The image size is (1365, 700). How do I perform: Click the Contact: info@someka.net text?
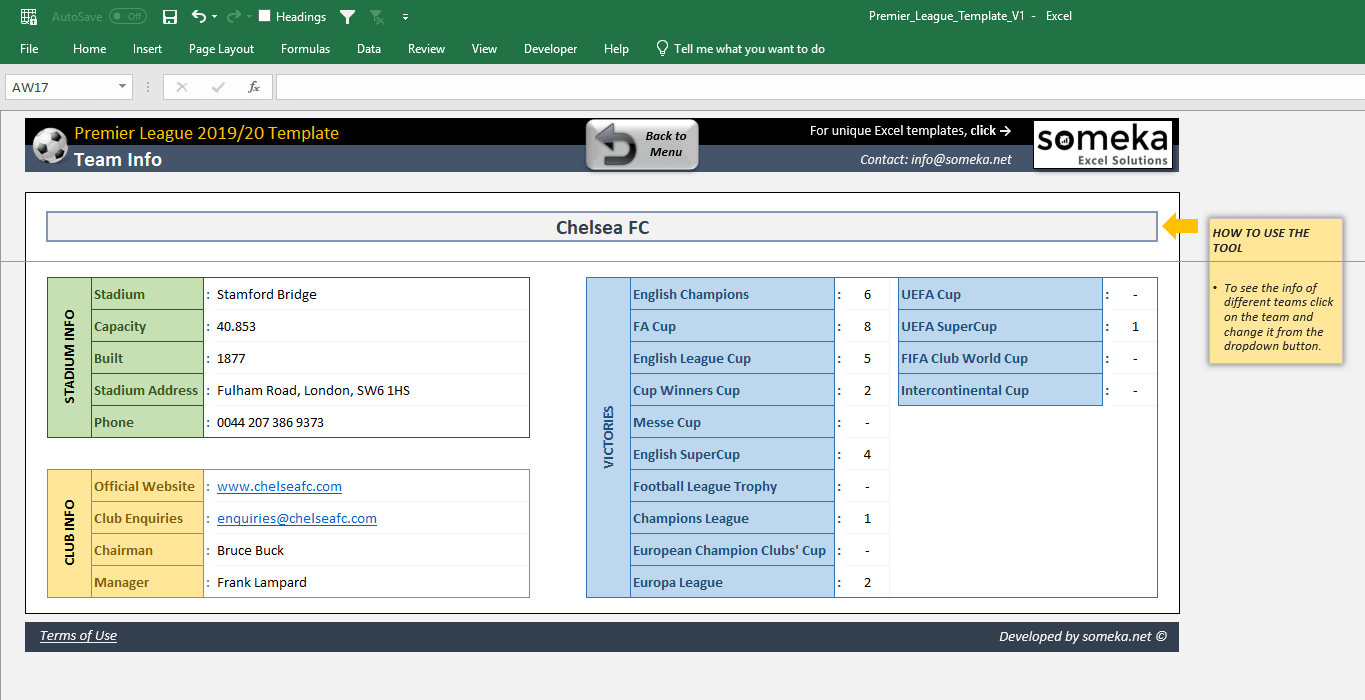click(935, 159)
